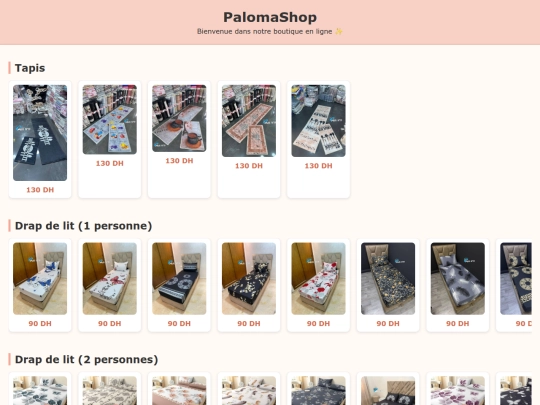Select the black circular pattern single sheet
Image resolution: width=540 pixels, height=405 pixels.
179,279
